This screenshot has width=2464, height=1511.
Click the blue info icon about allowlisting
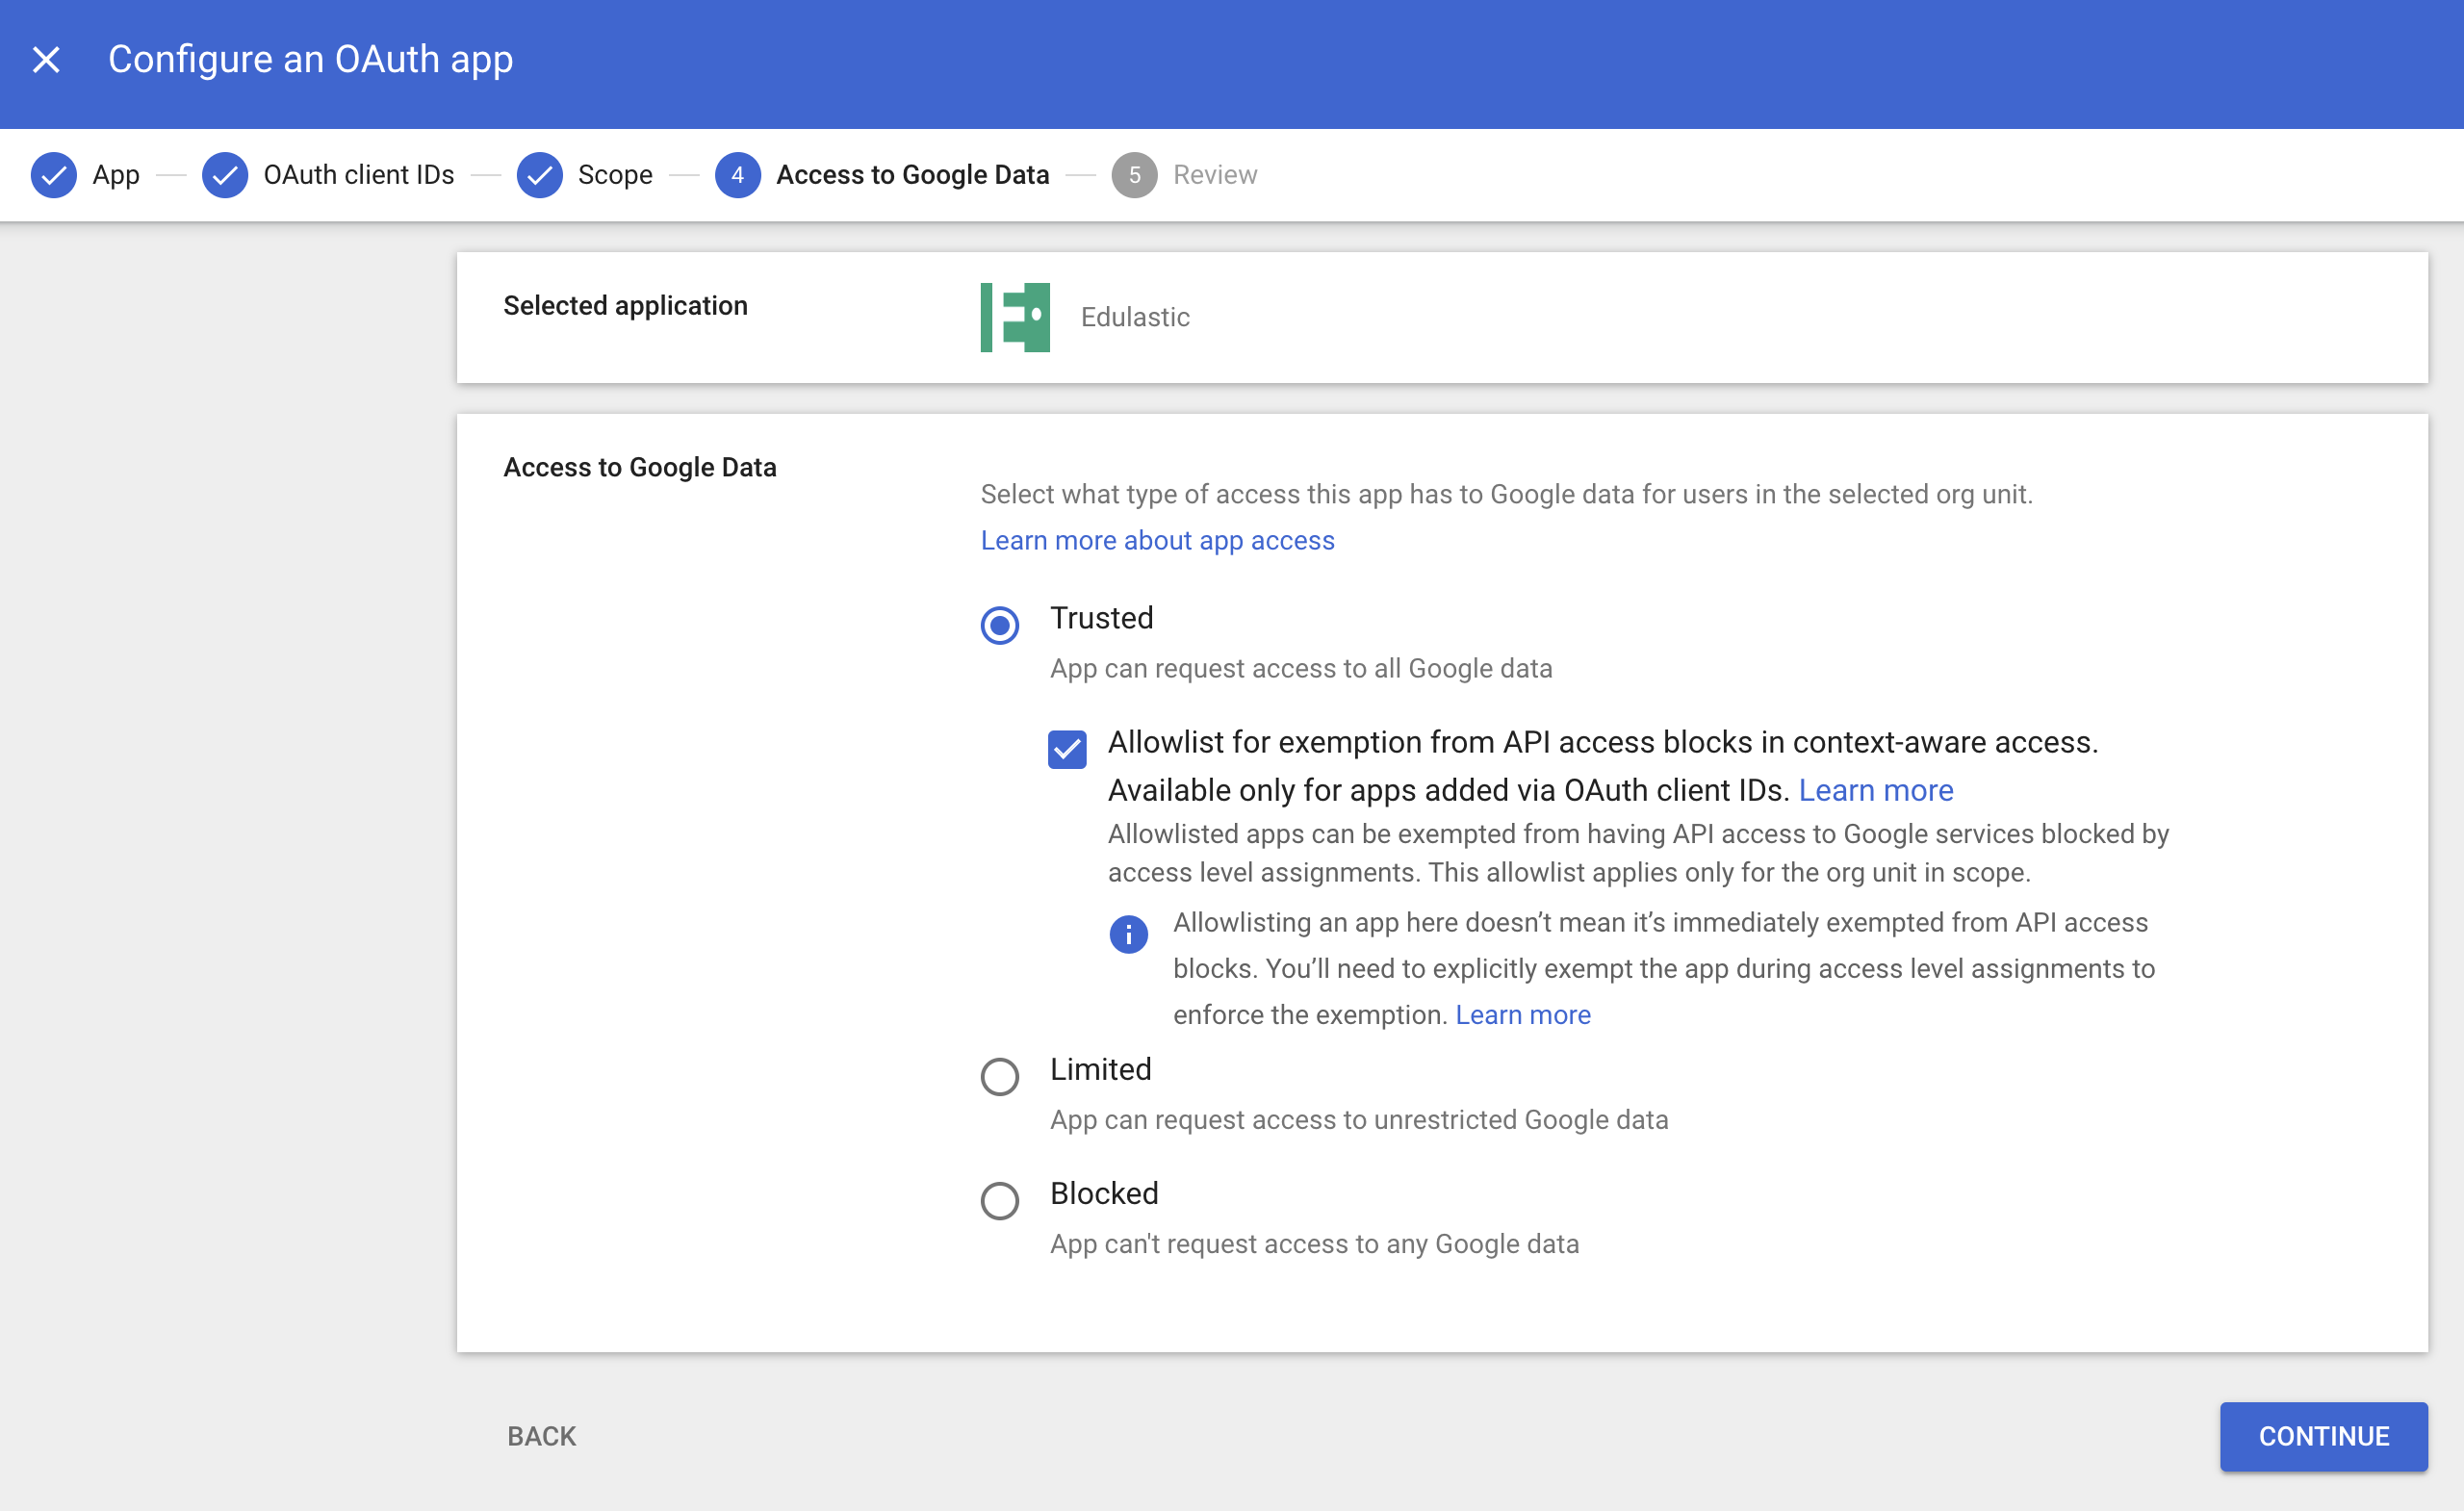(x=1129, y=934)
